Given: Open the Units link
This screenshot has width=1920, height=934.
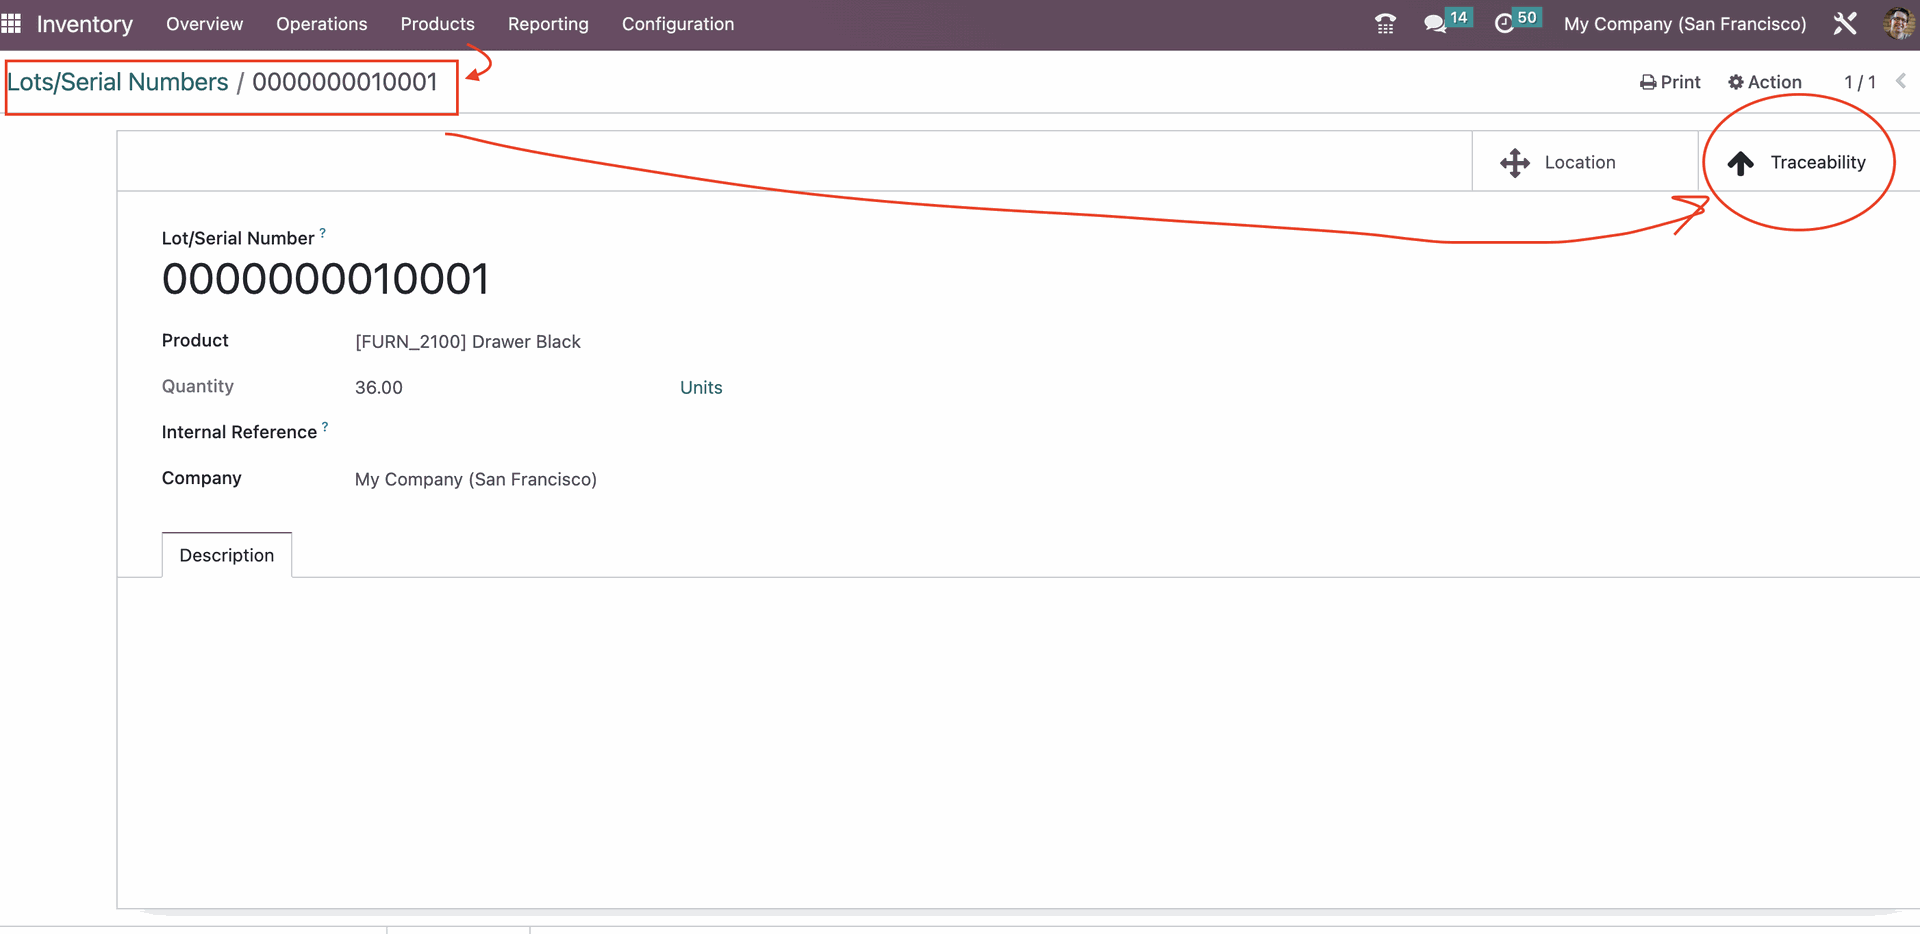Looking at the screenshot, I should click(701, 388).
